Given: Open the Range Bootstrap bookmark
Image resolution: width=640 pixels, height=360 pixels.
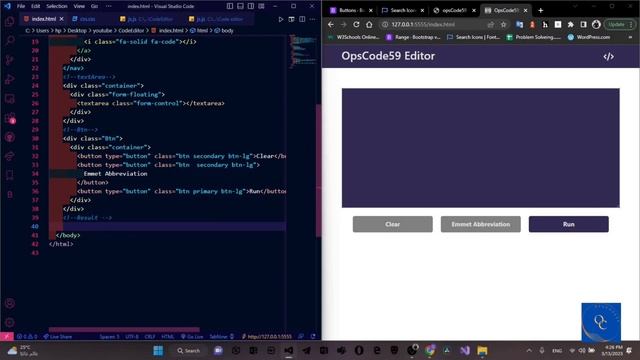Looking at the screenshot, I should [x=413, y=37].
